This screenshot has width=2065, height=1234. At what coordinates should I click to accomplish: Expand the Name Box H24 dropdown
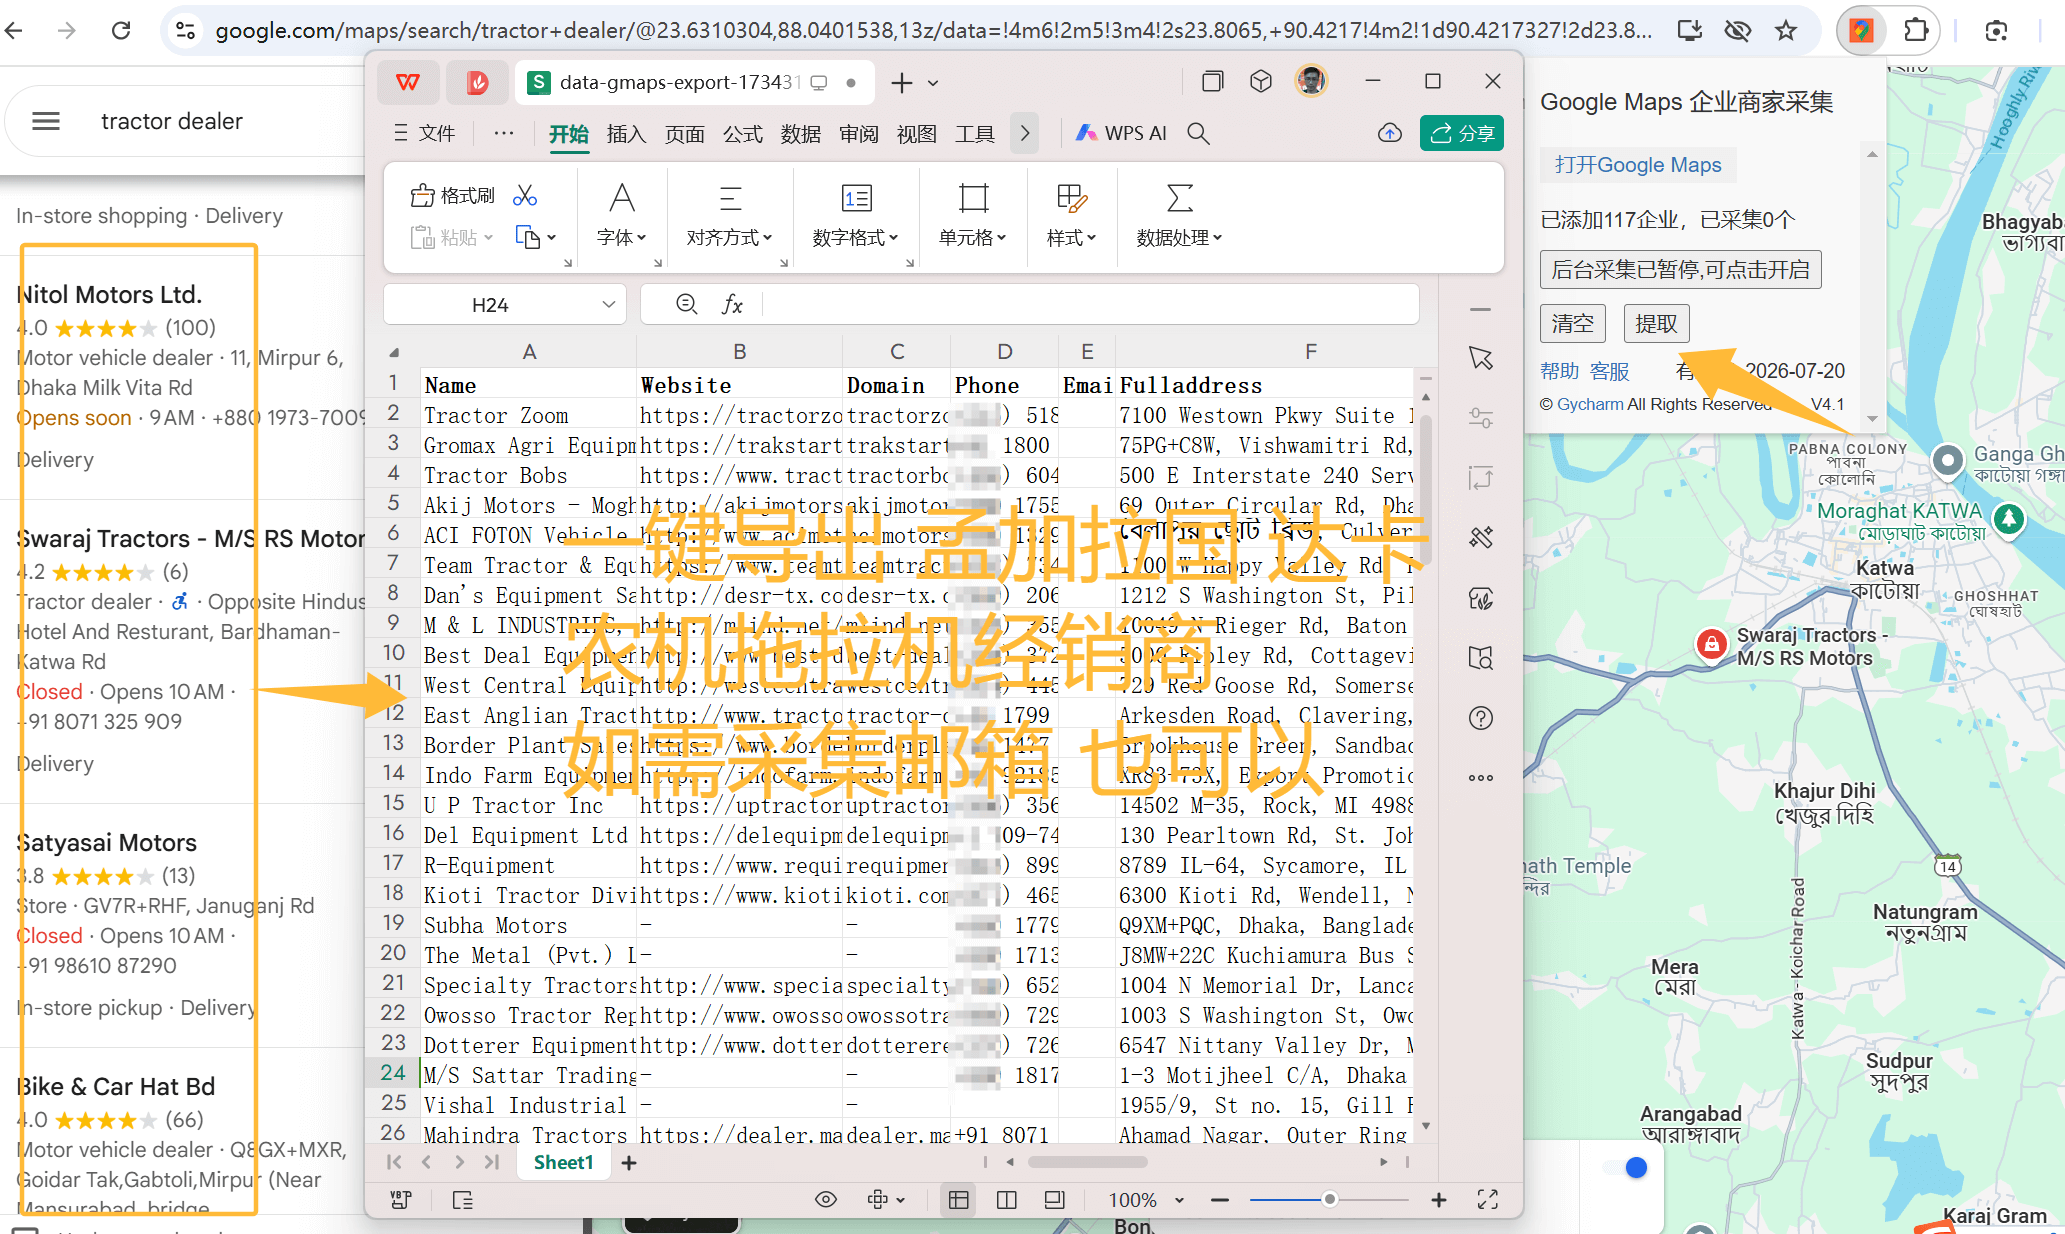point(608,305)
